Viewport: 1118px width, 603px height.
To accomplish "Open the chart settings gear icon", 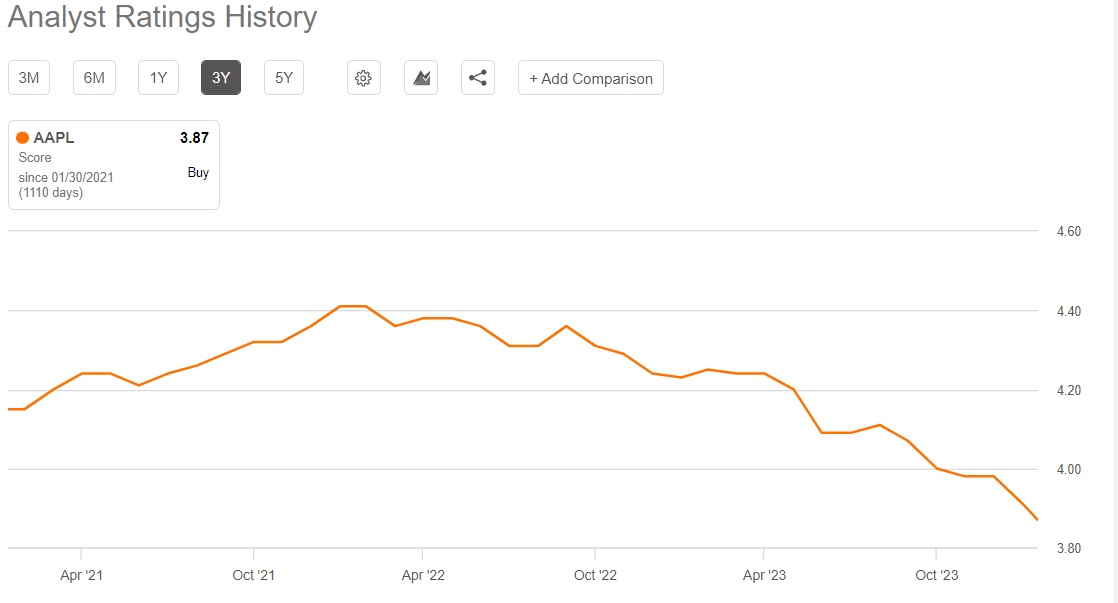I will coord(364,78).
